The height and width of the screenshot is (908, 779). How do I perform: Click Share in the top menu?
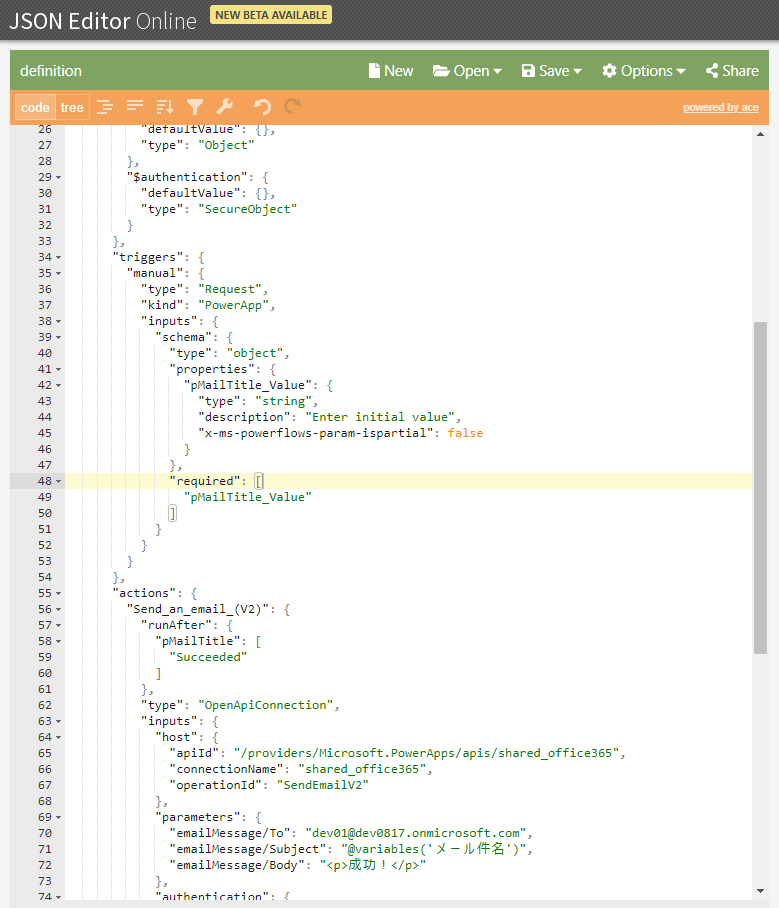(x=732, y=71)
